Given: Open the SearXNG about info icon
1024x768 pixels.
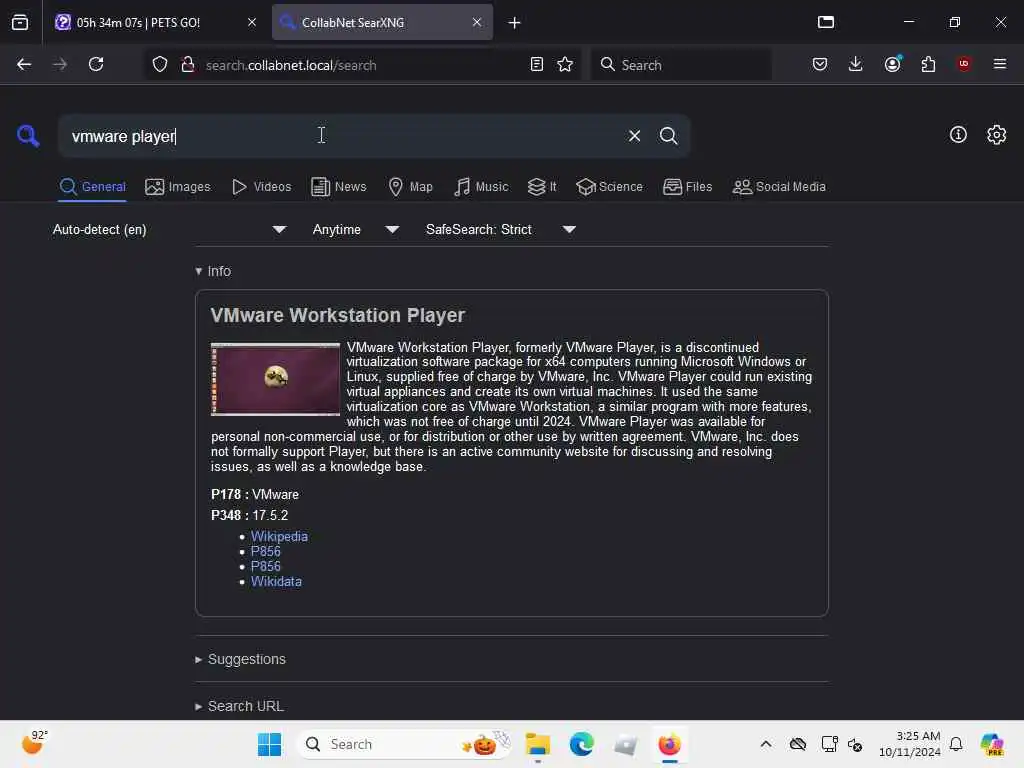Looking at the screenshot, I should (x=958, y=135).
